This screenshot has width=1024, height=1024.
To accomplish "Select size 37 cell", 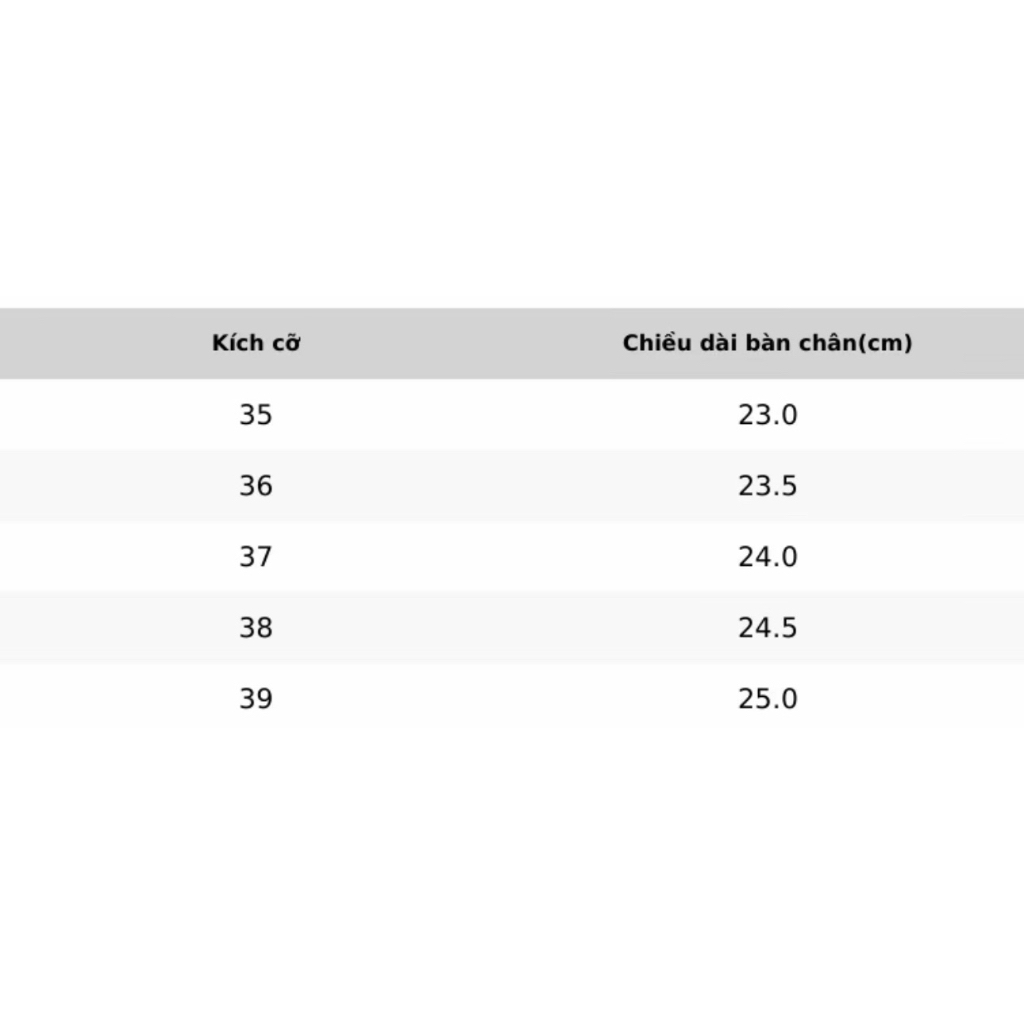I will [x=256, y=556].
